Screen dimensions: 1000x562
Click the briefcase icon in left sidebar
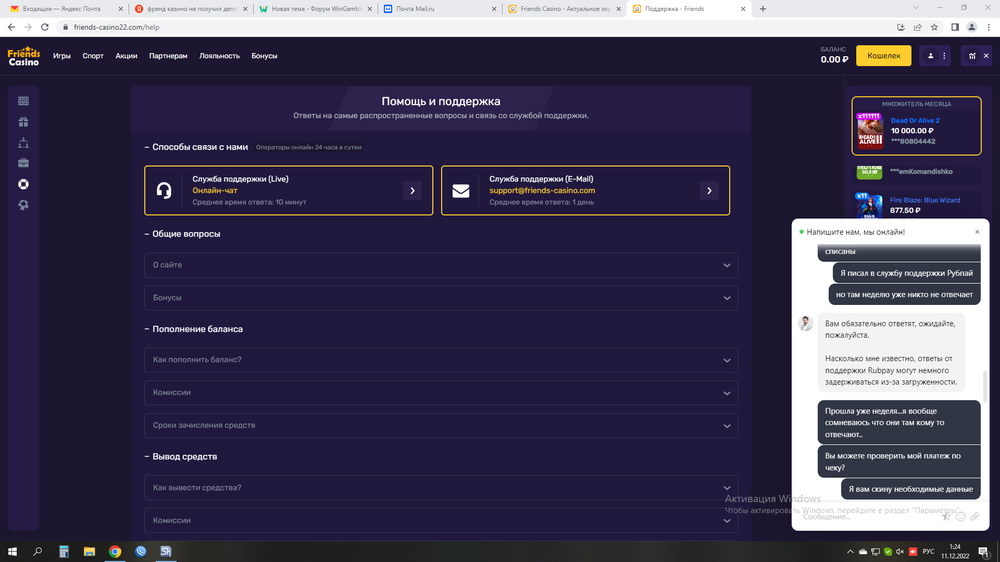23,163
